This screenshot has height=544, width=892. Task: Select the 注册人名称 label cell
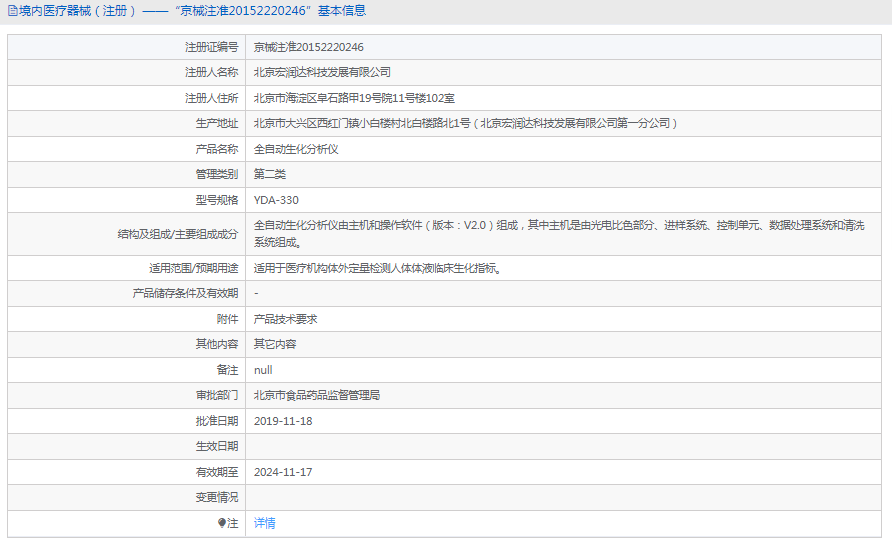(126, 73)
